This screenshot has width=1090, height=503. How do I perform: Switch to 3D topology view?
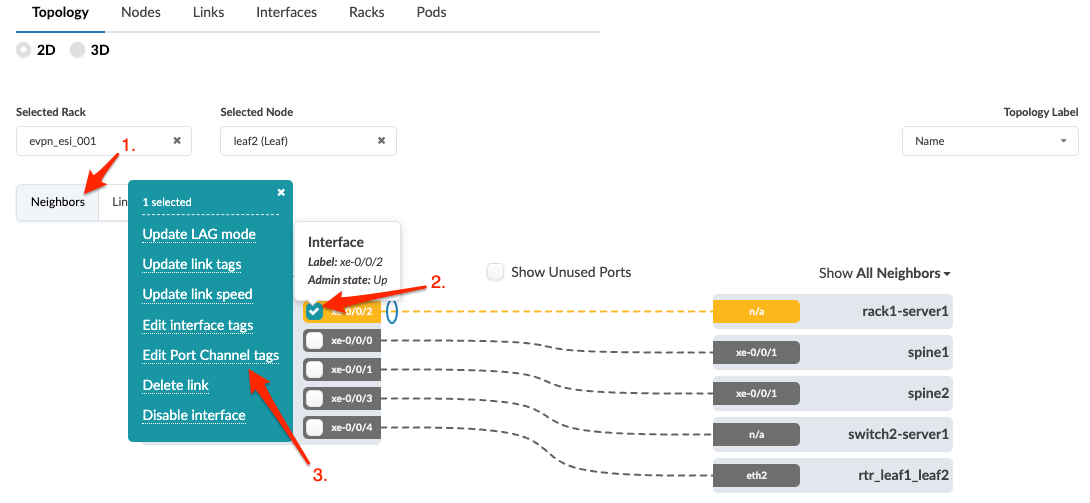point(78,50)
